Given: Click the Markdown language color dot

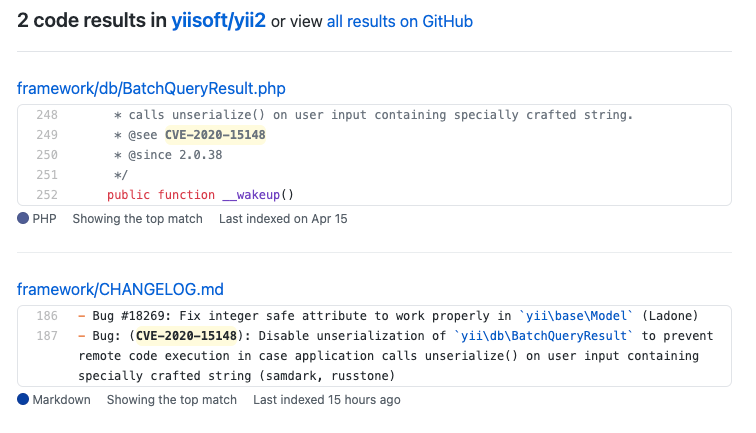Looking at the screenshot, I should click(x=23, y=399).
